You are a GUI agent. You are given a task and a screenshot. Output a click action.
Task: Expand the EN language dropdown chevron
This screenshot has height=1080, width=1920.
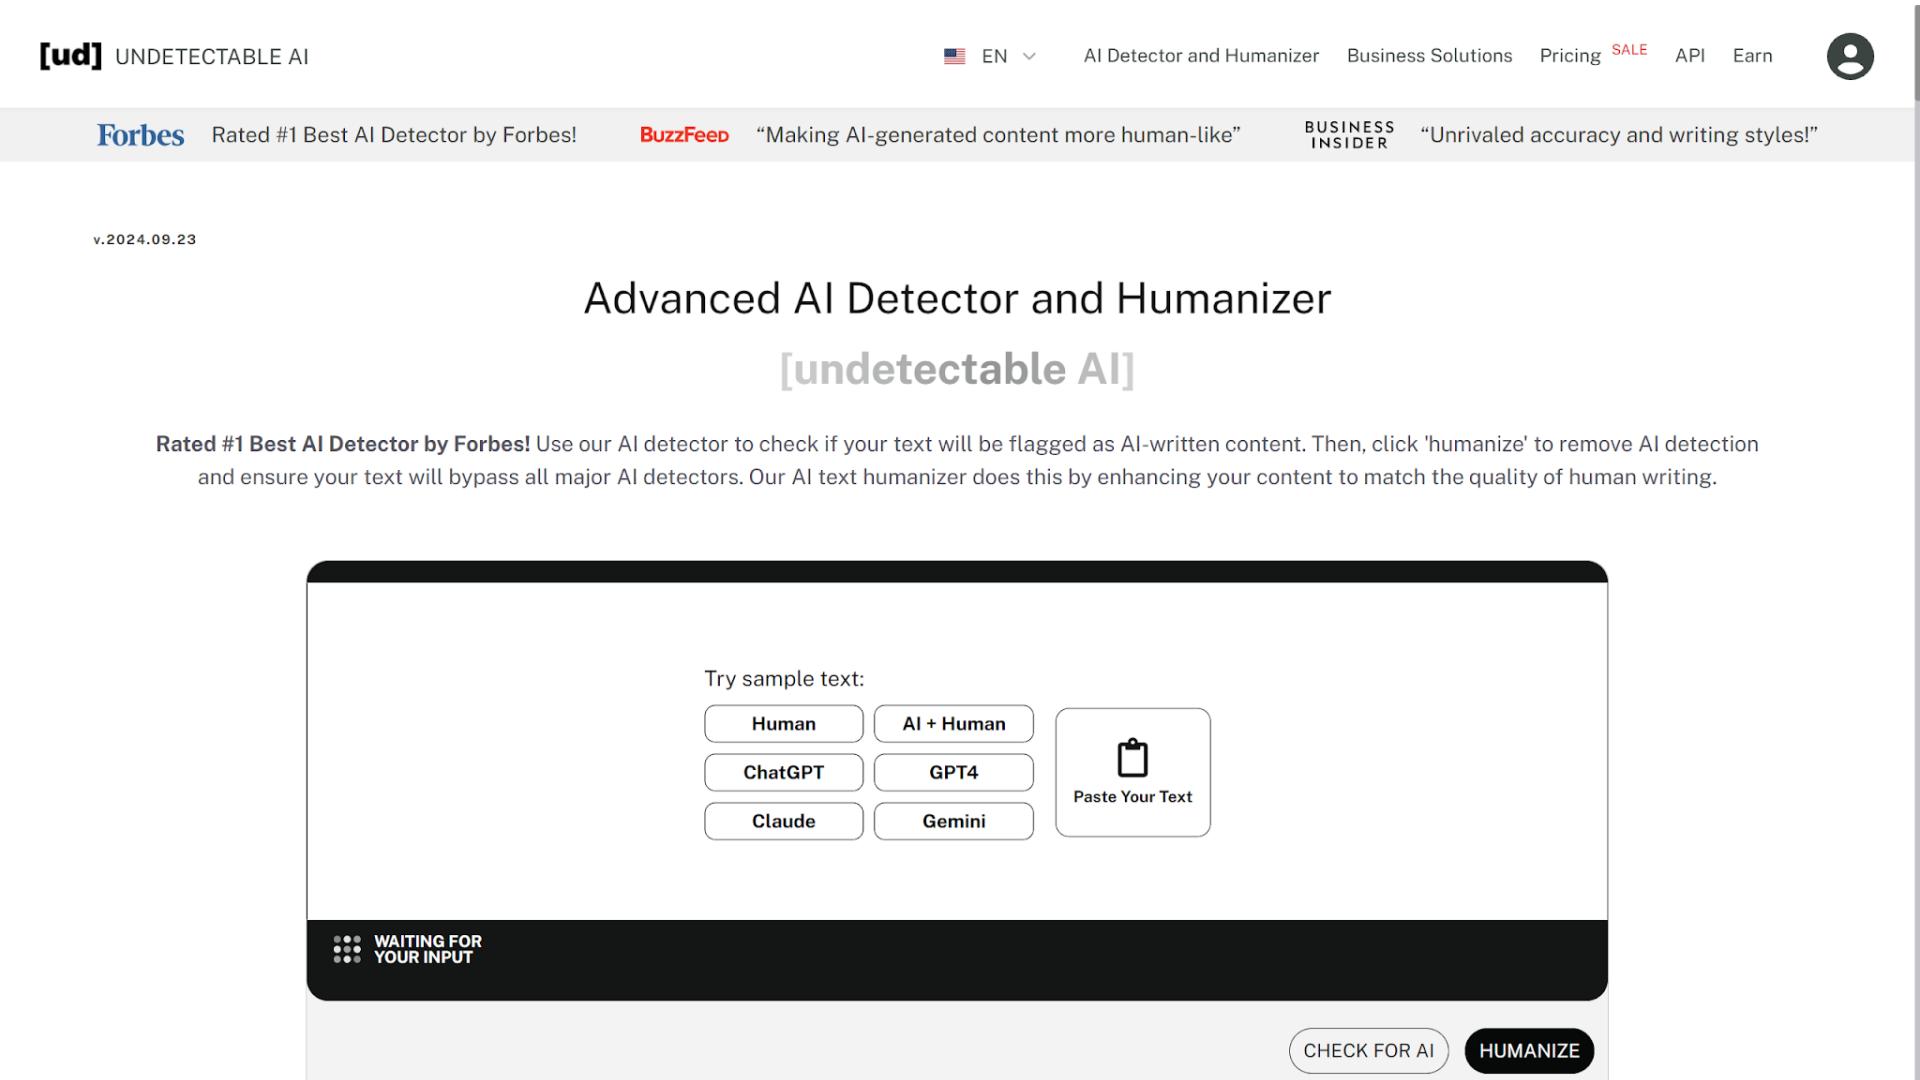pos(1029,56)
